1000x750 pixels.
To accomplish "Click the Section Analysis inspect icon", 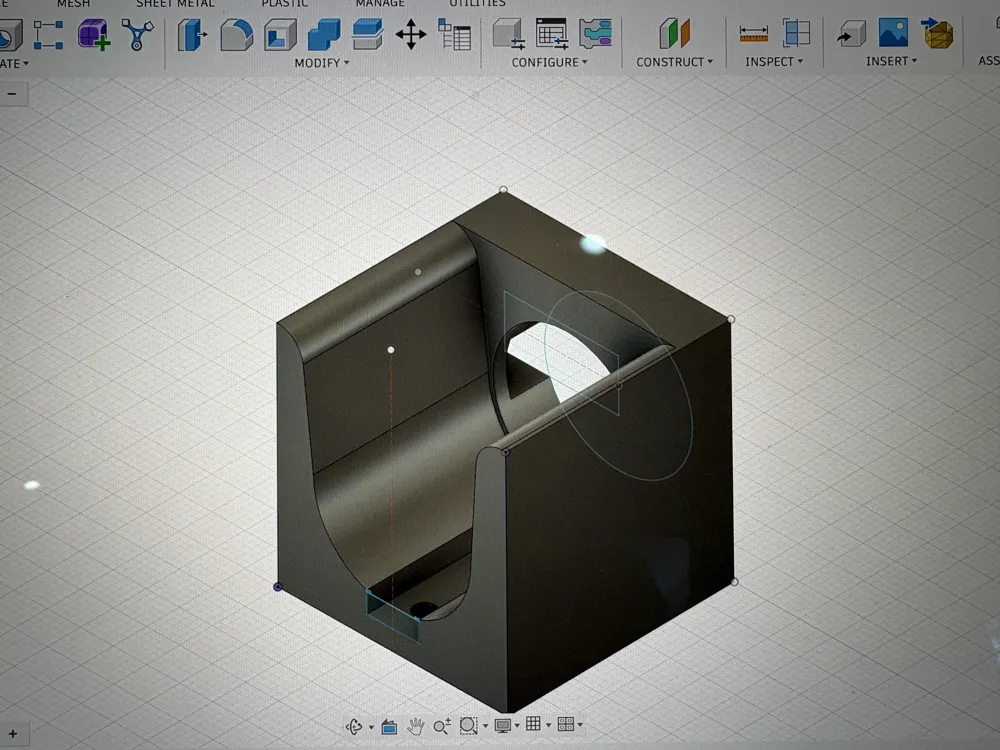I will [796, 33].
